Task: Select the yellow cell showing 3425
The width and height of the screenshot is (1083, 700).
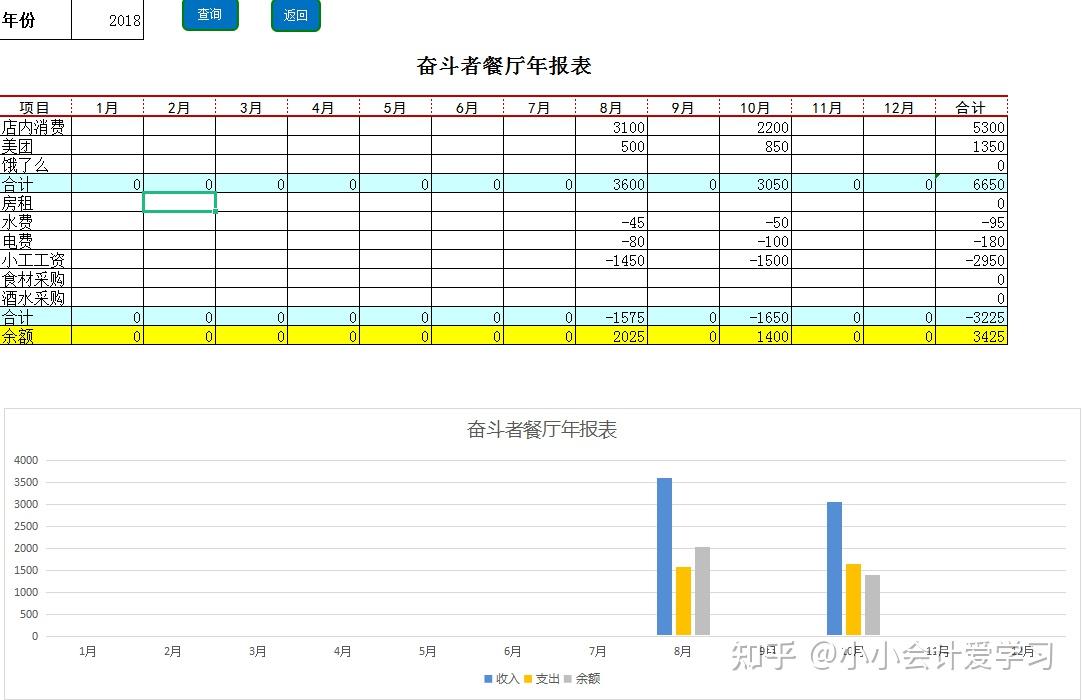Action: [971, 336]
